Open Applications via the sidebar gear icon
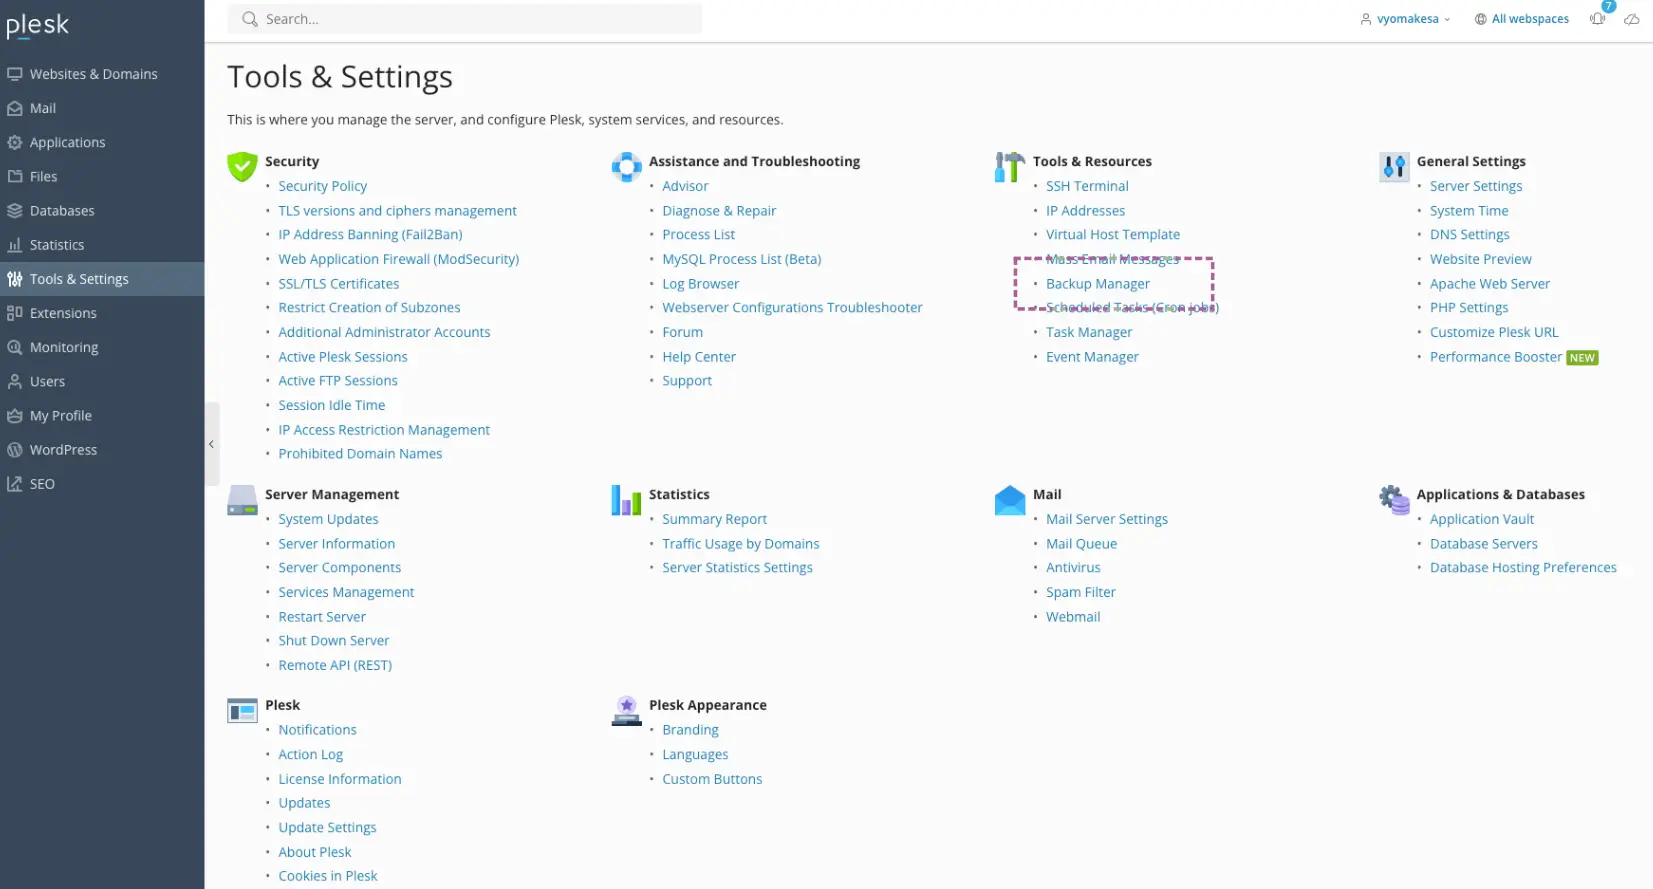 (x=14, y=142)
